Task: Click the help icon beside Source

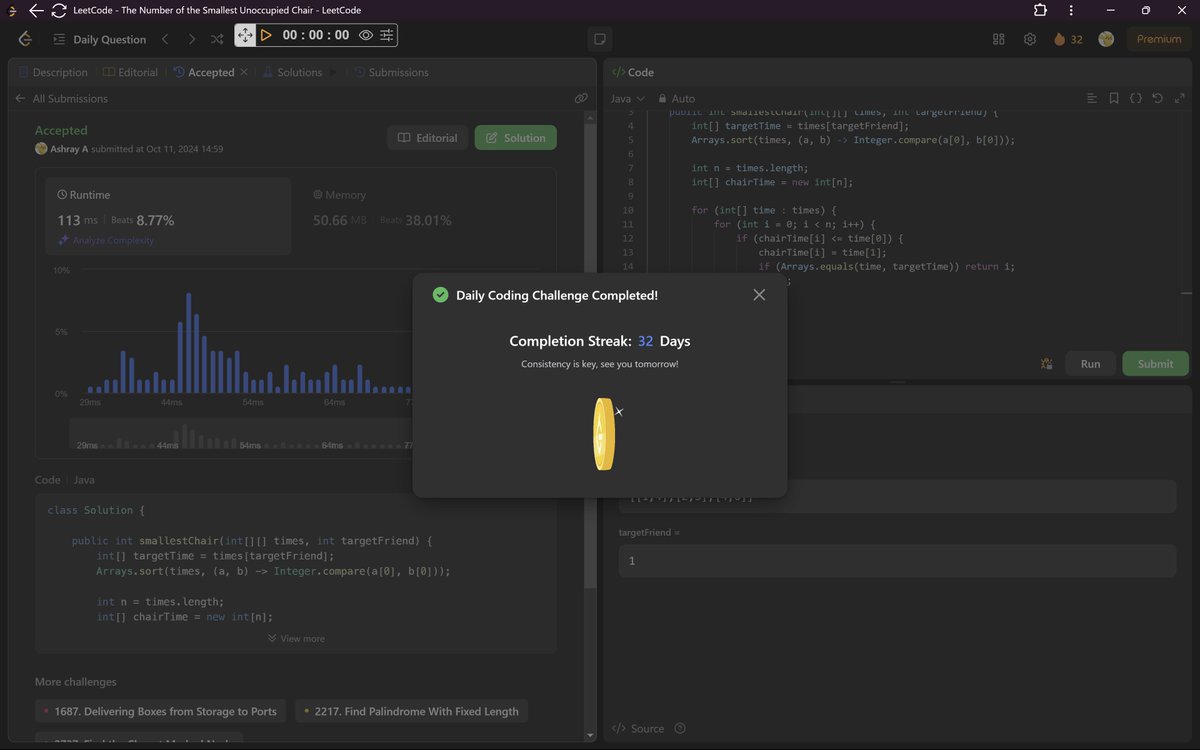Action: (x=681, y=728)
